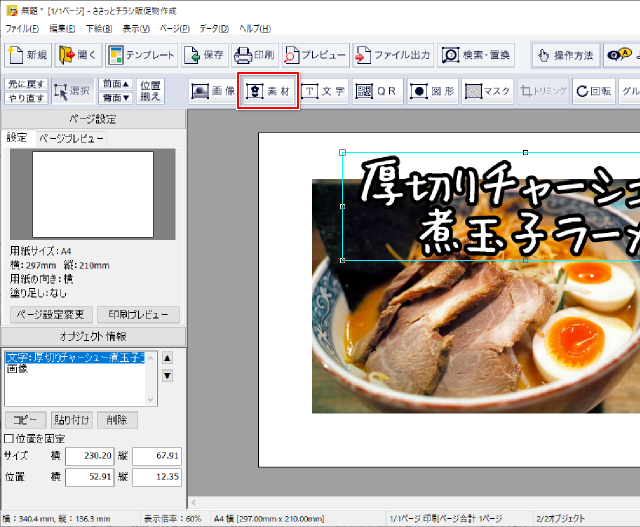The width and height of the screenshot is (640, 527).
Task: Switch to the ページプレビュー tab
Action: (71, 138)
